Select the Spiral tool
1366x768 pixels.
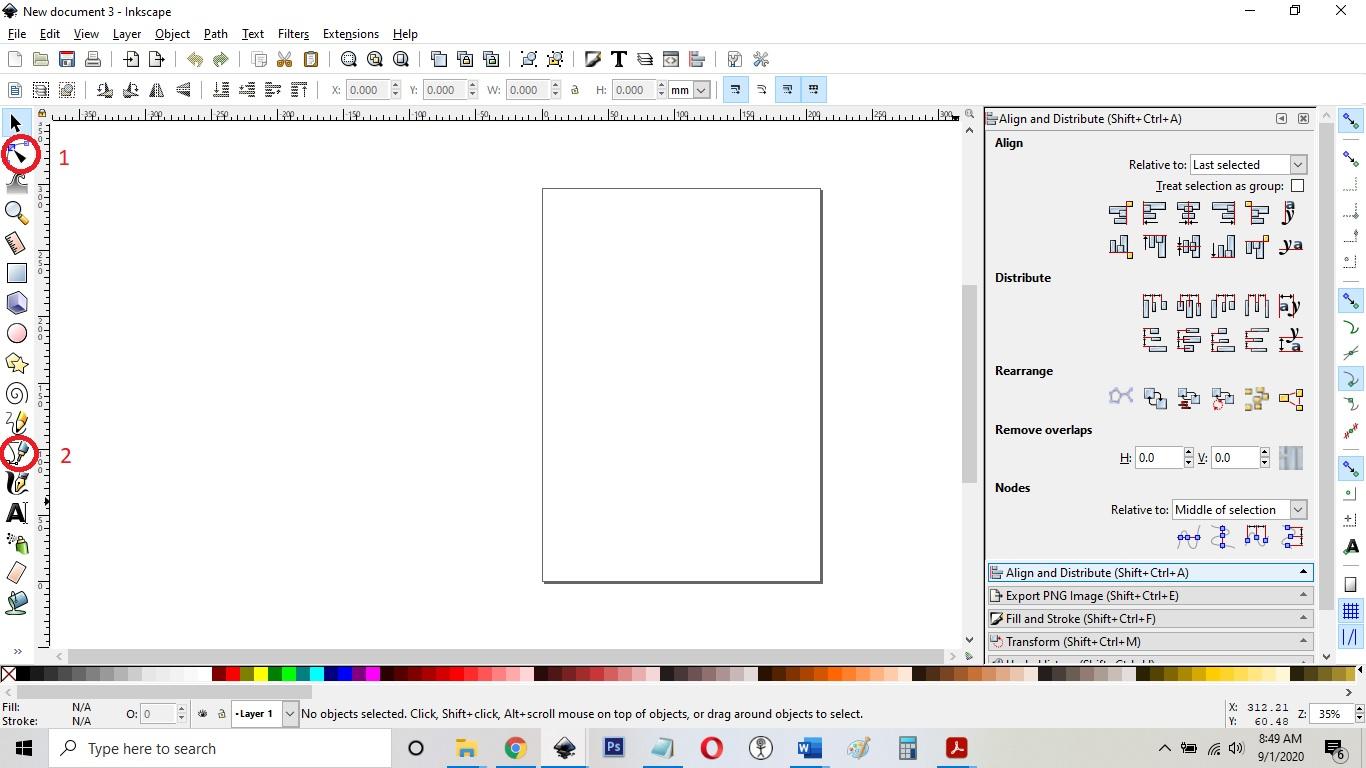(x=16, y=393)
